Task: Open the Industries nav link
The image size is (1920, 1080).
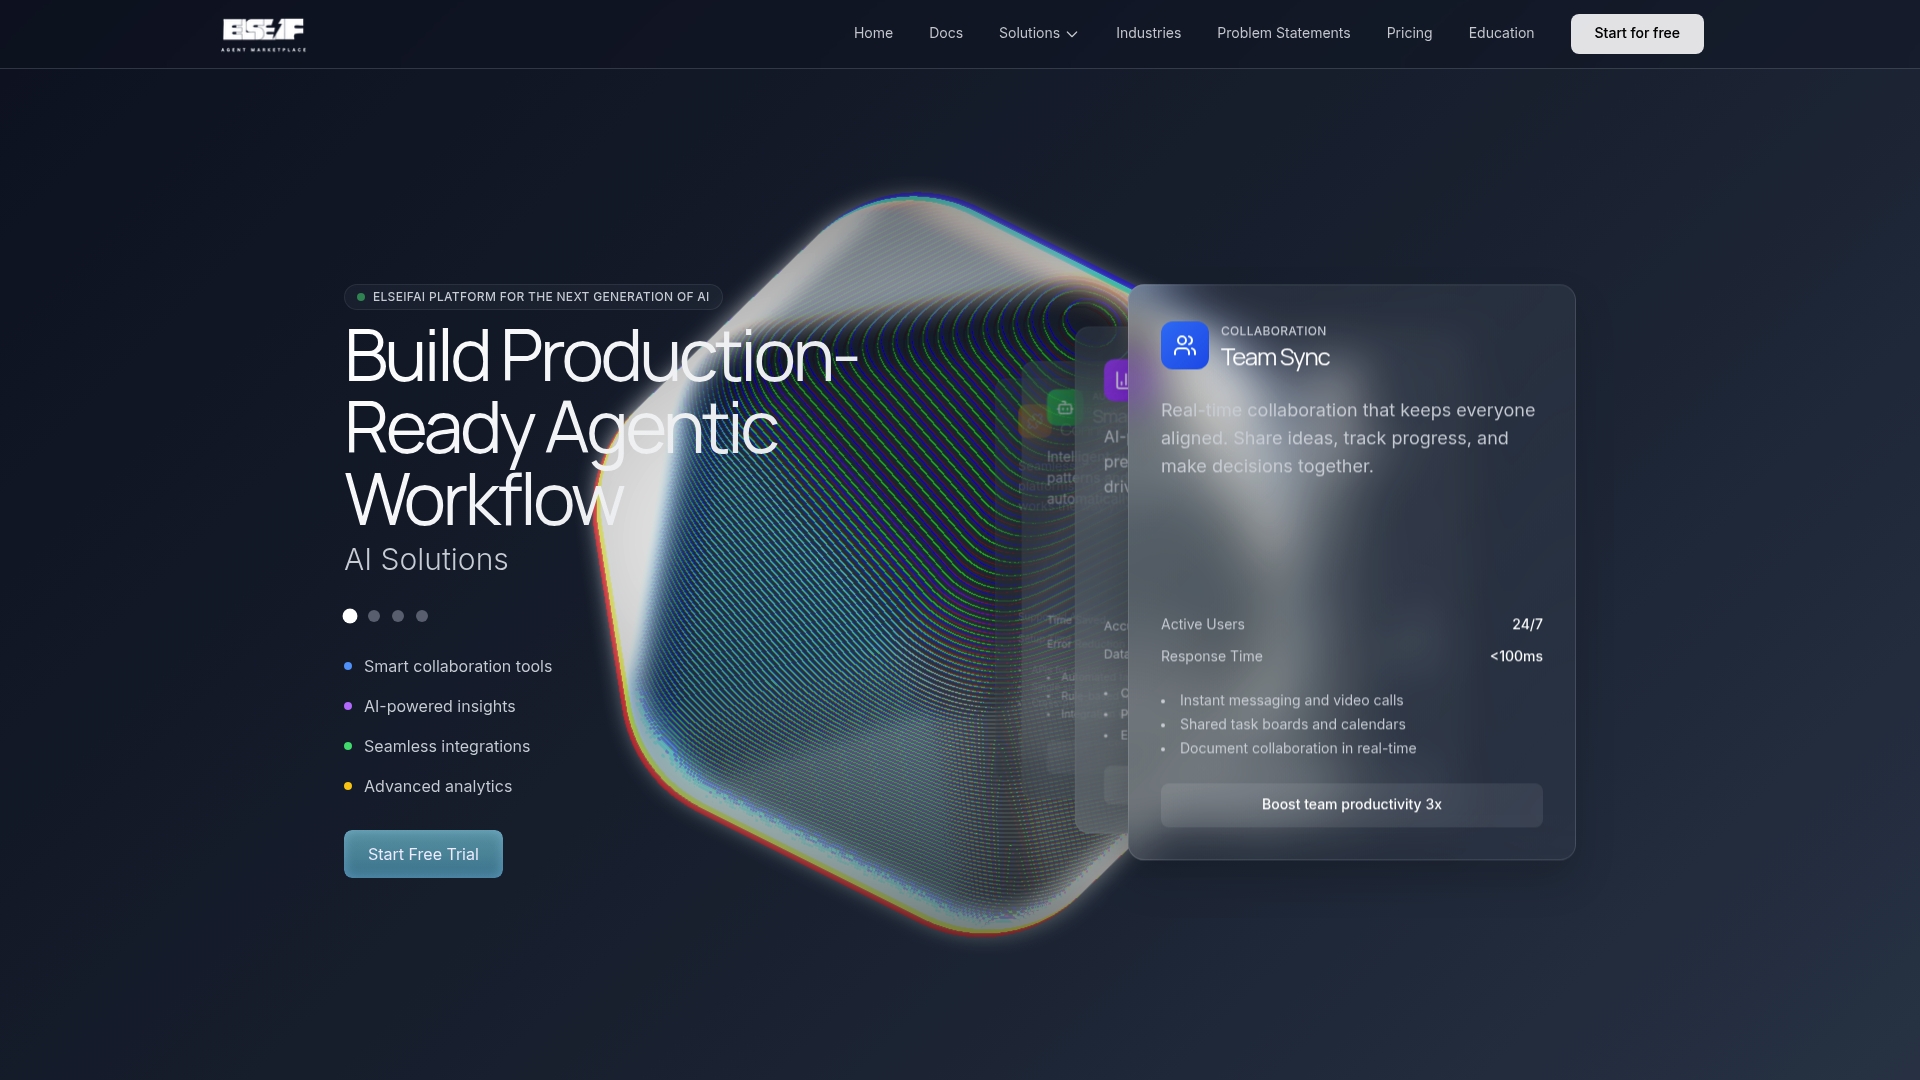Action: pos(1148,33)
